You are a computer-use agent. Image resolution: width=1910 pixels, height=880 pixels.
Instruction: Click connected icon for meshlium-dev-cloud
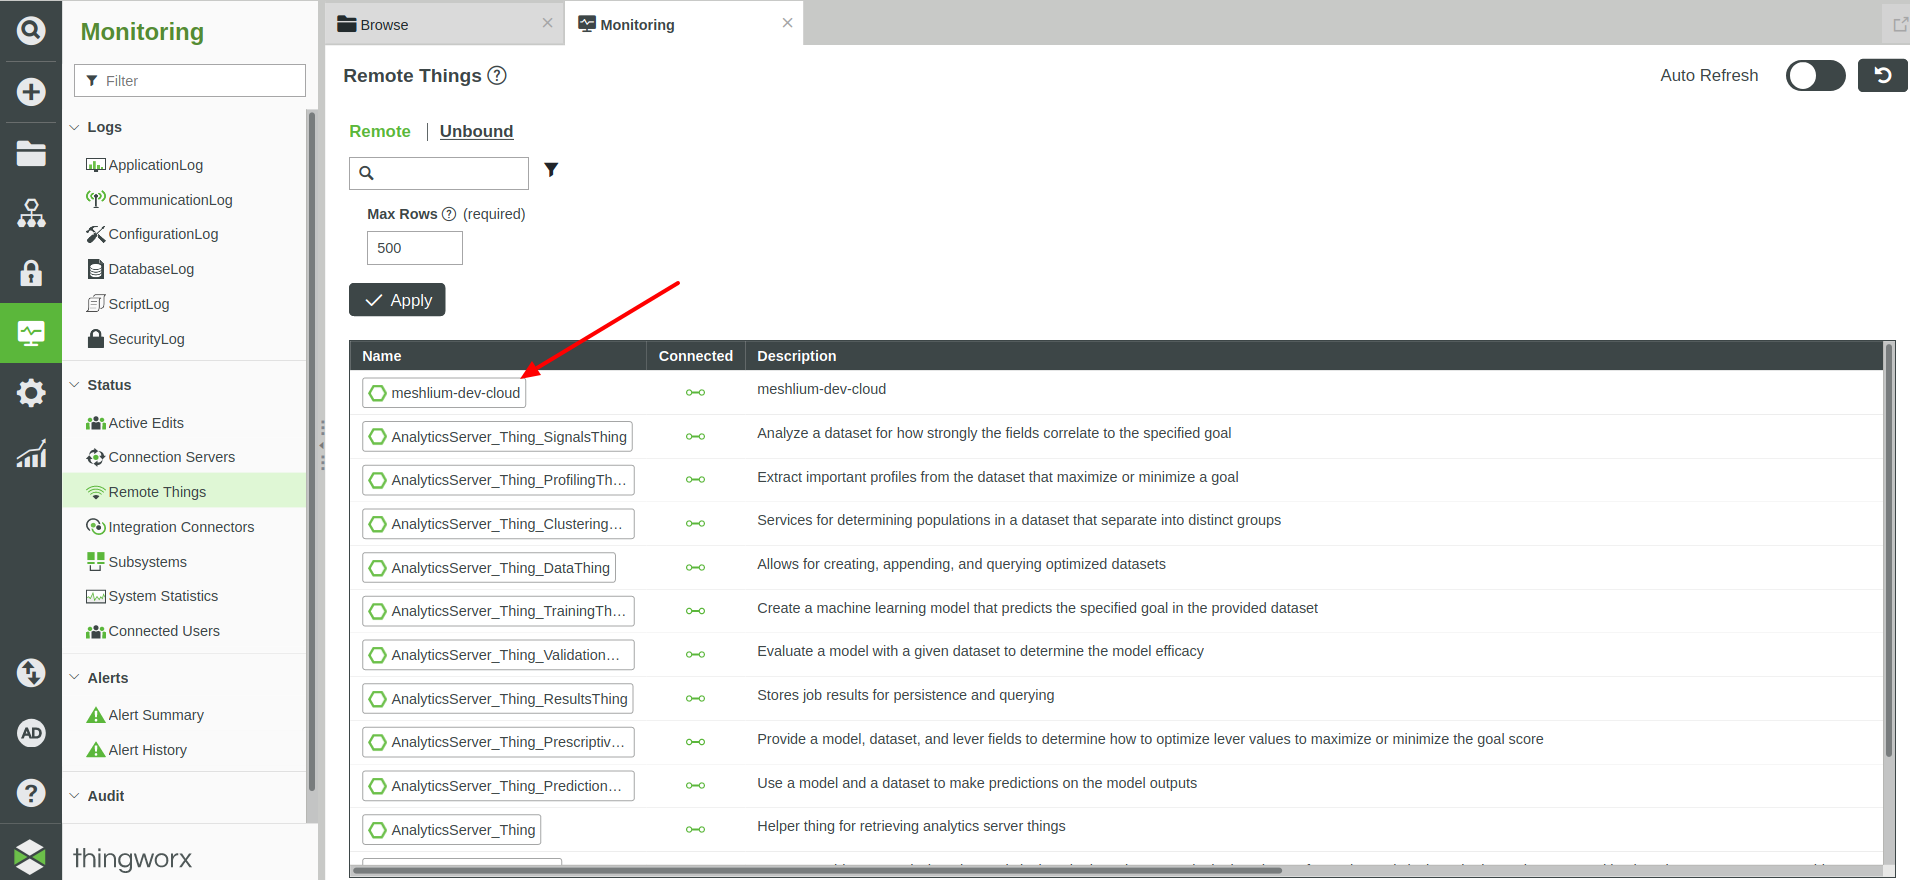click(695, 393)
